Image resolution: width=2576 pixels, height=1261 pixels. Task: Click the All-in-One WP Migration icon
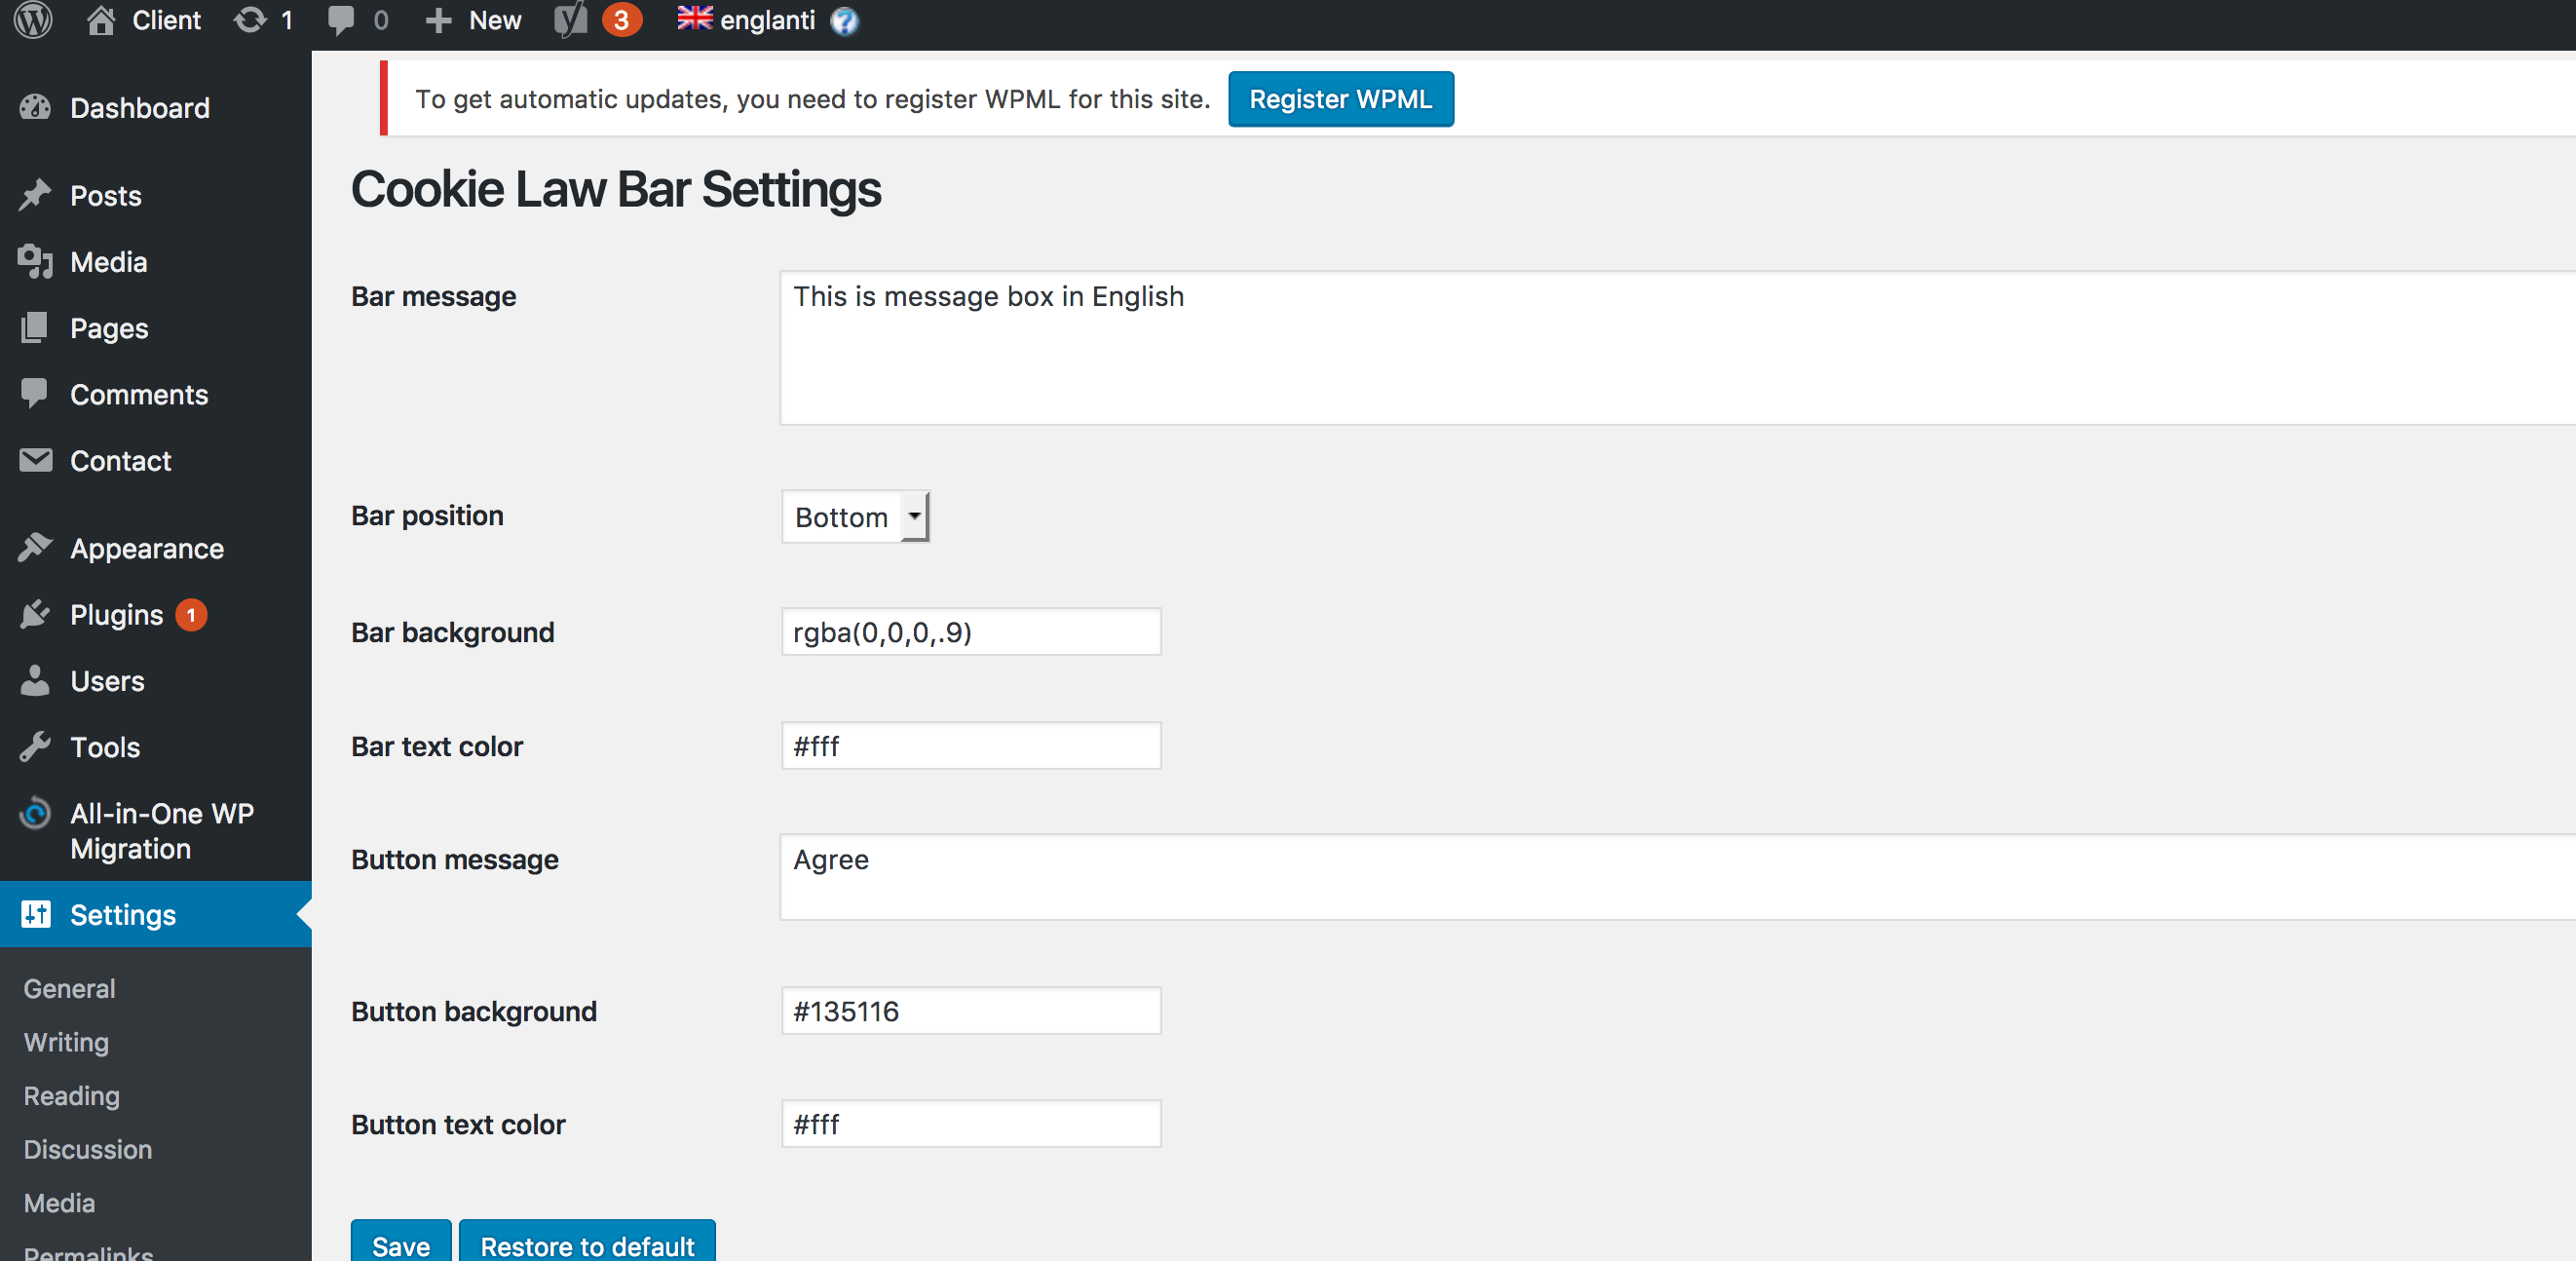[x=35, y=813]
